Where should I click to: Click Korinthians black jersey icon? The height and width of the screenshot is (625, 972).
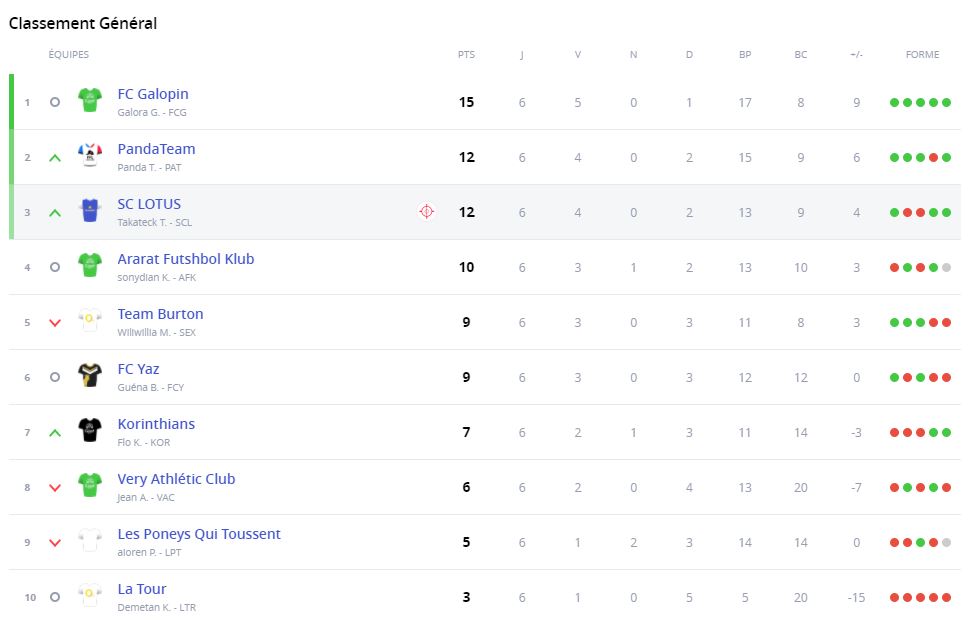[90, 431]
